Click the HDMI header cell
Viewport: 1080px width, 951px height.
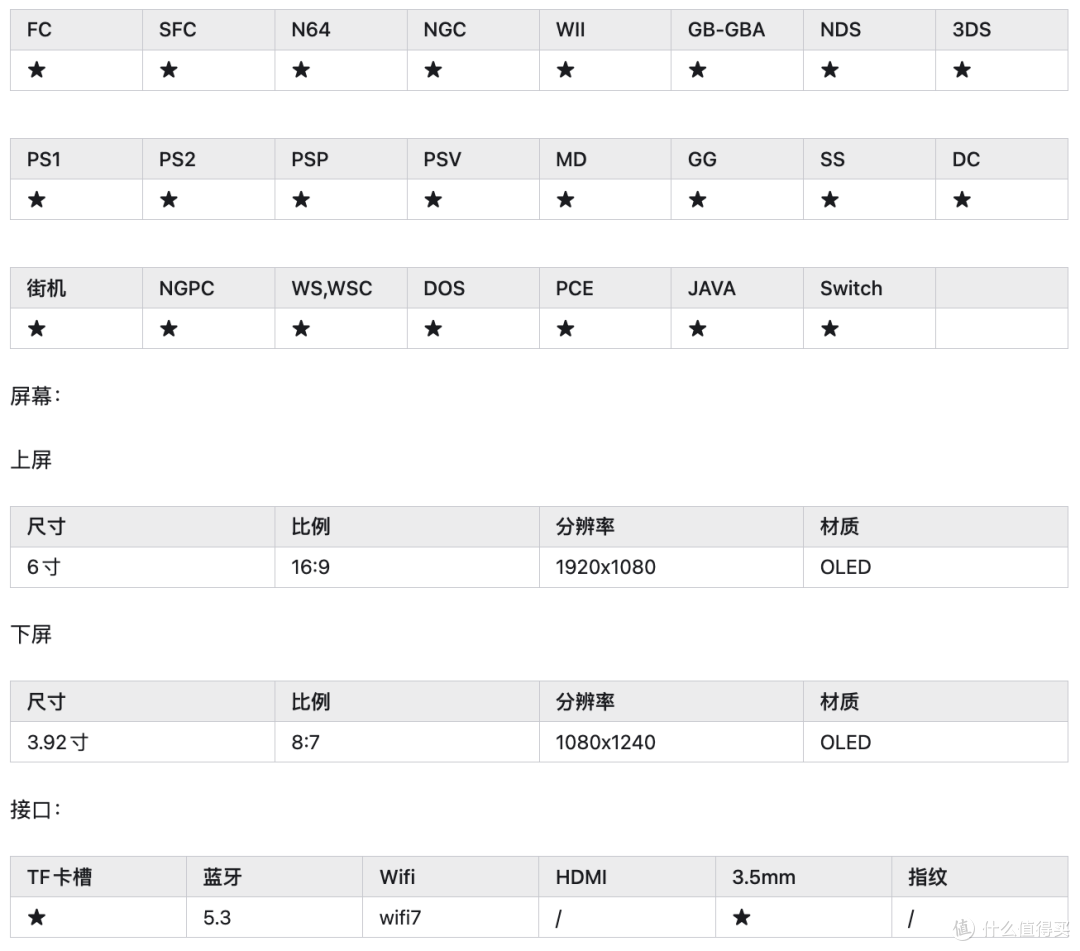point(627,877)
